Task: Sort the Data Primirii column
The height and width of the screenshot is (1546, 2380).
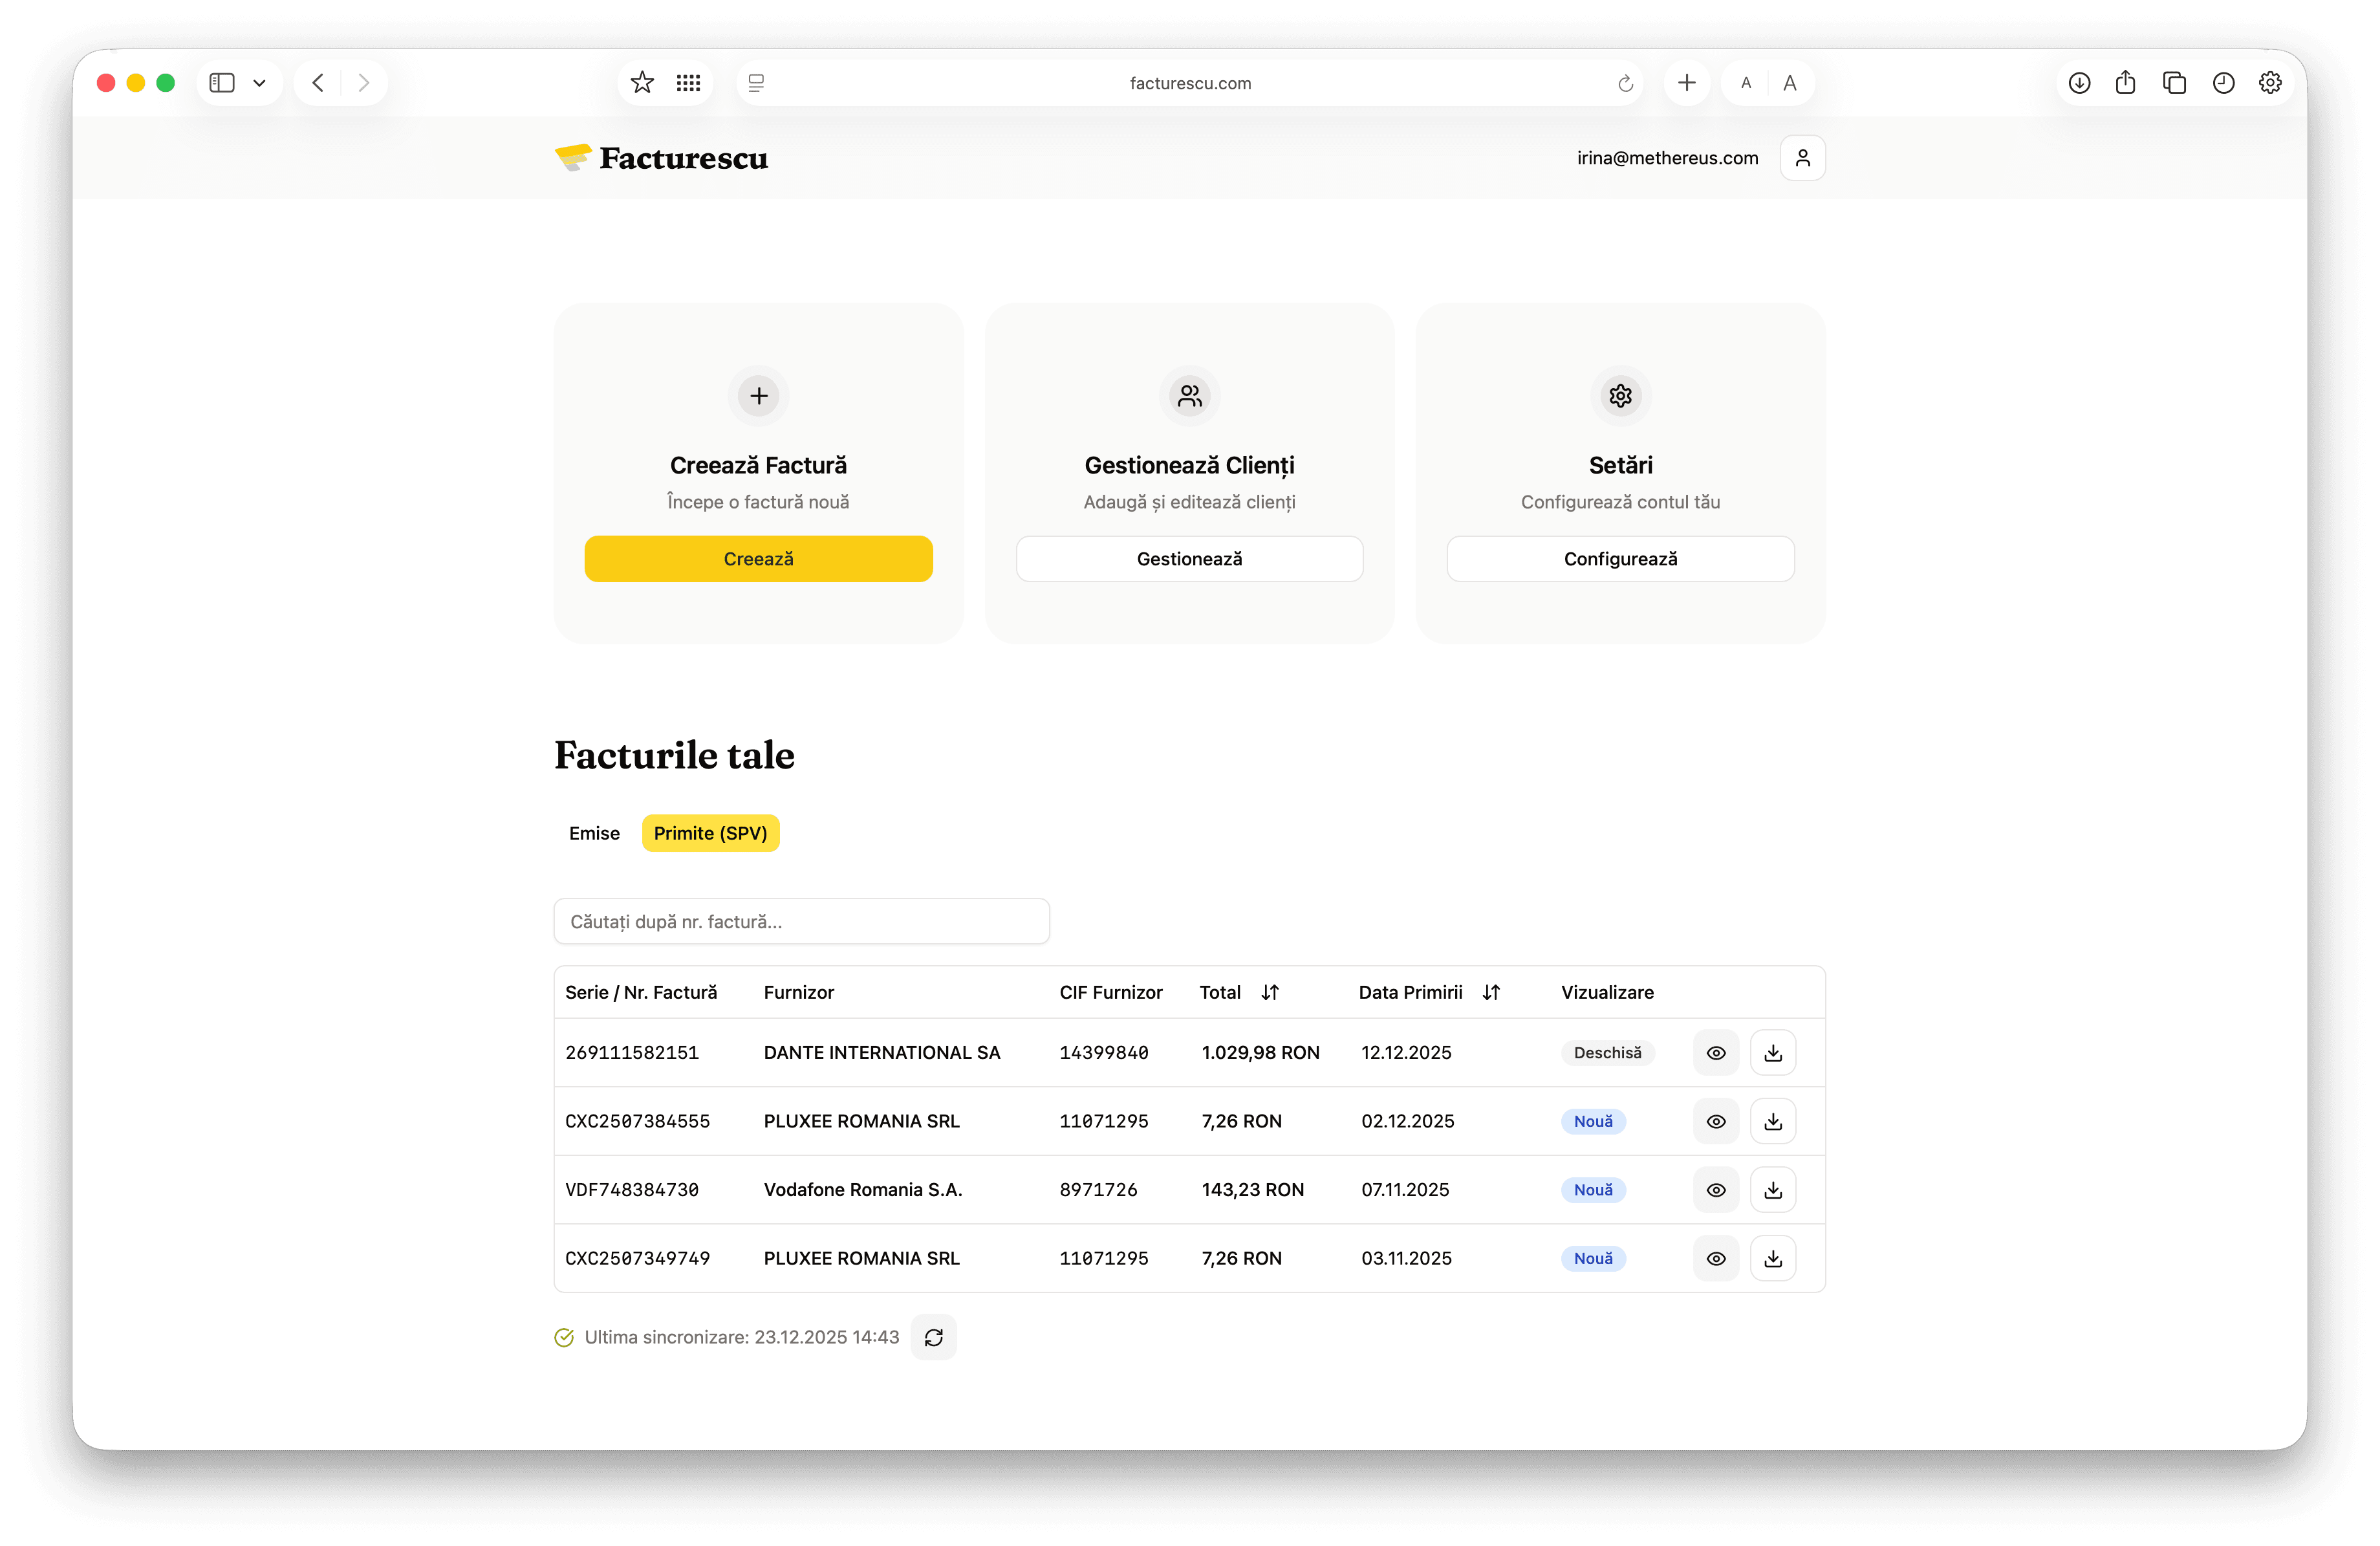Action: pyautogui.click(x=1490, y=992)
